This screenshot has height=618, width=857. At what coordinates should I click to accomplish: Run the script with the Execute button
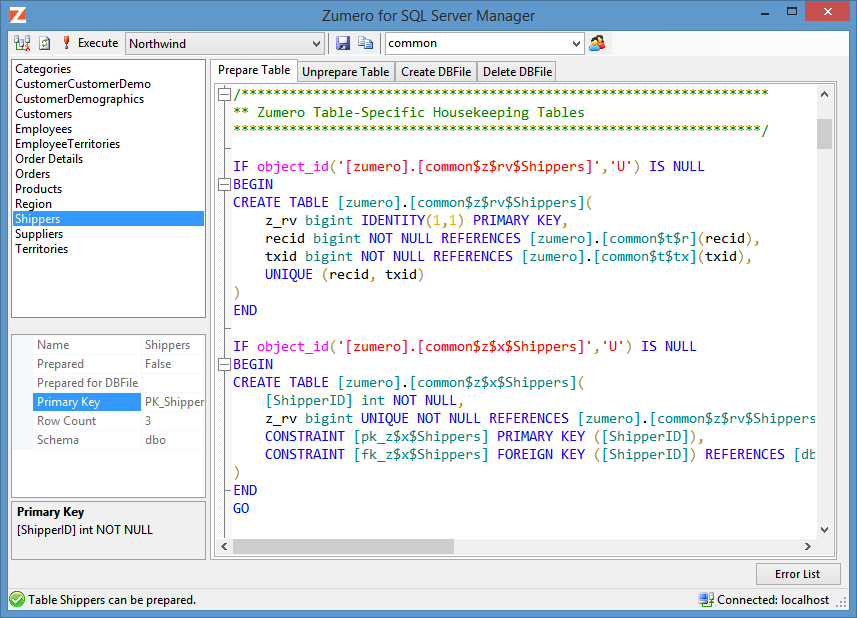[90, 43]
